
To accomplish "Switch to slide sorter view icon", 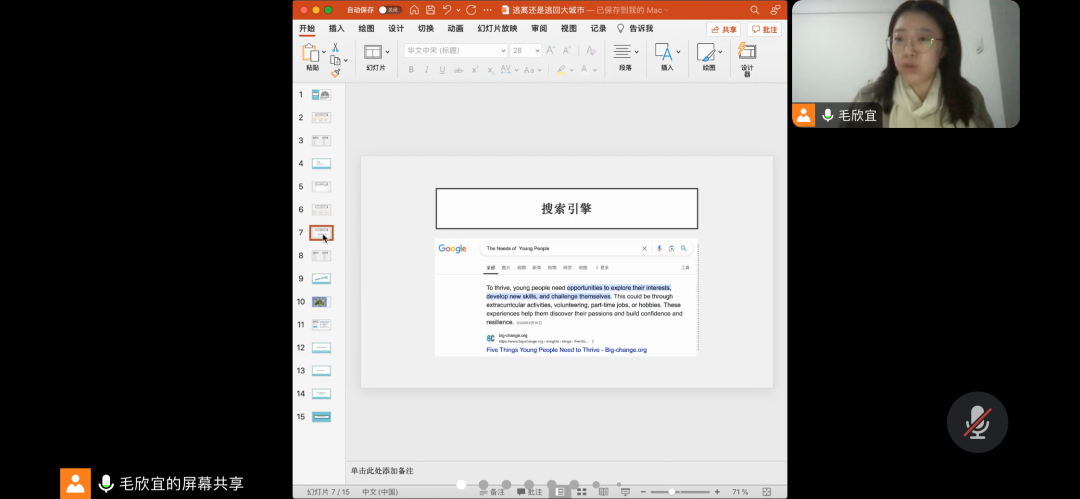I will point(580,492).
